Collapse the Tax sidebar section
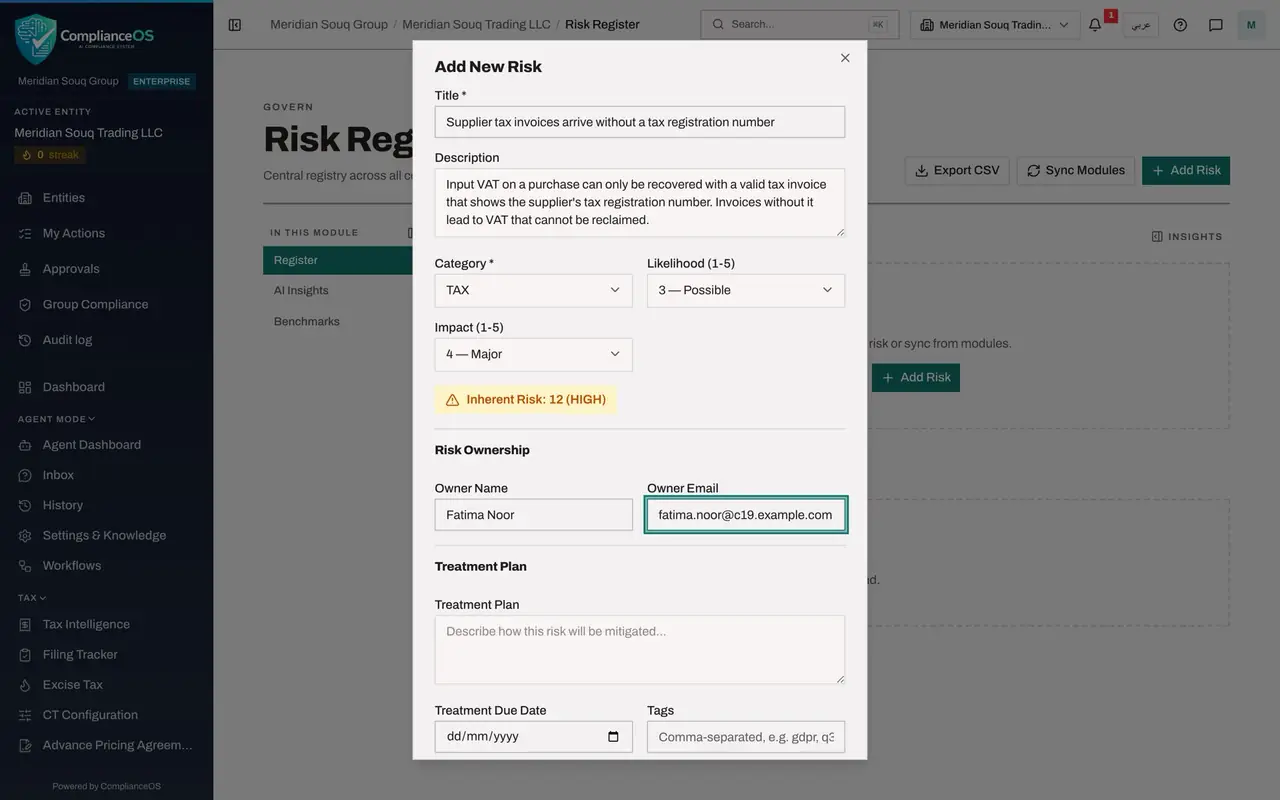Image resolution: width=1280 pixels, height=800 pixels. [x=32, y=598]
